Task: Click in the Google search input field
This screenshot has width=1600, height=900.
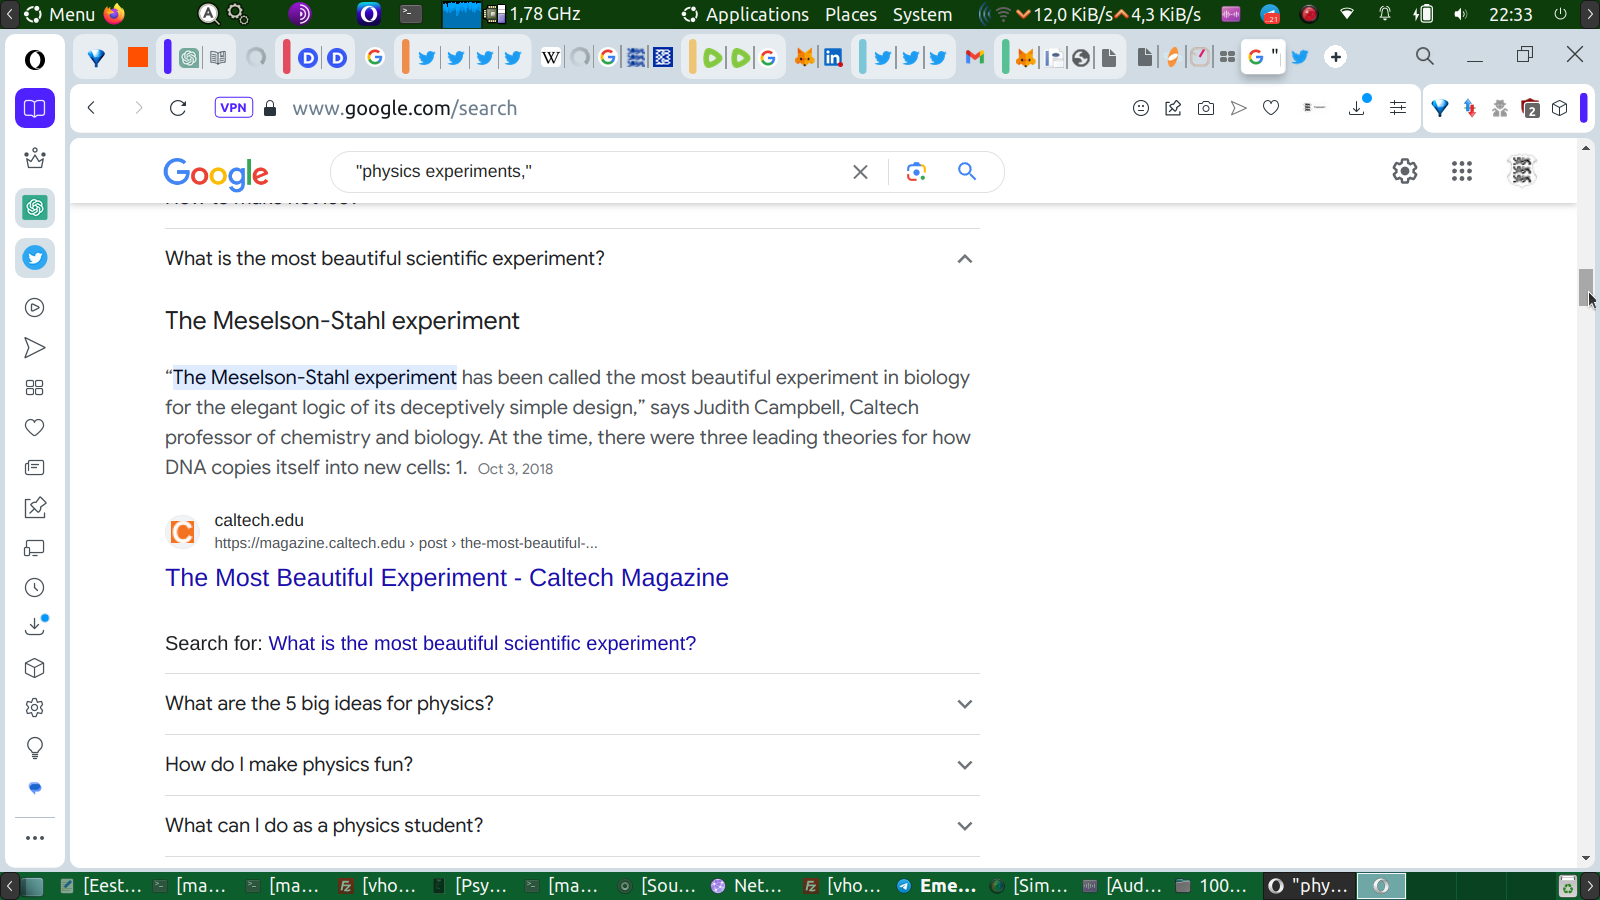Action: click(590, 172)
